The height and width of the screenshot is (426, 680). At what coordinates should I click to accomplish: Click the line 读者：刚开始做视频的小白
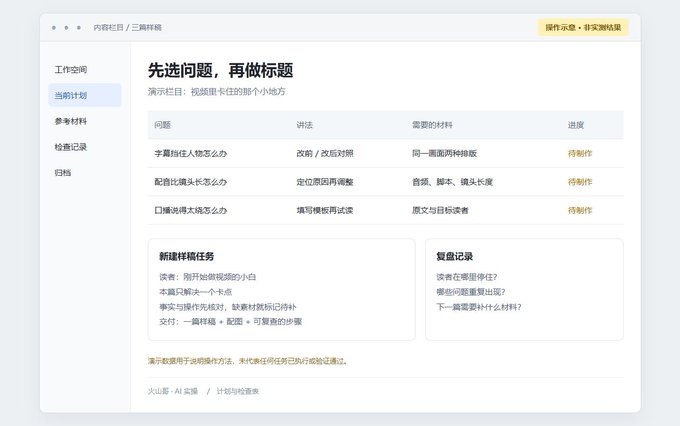point(207,277)
